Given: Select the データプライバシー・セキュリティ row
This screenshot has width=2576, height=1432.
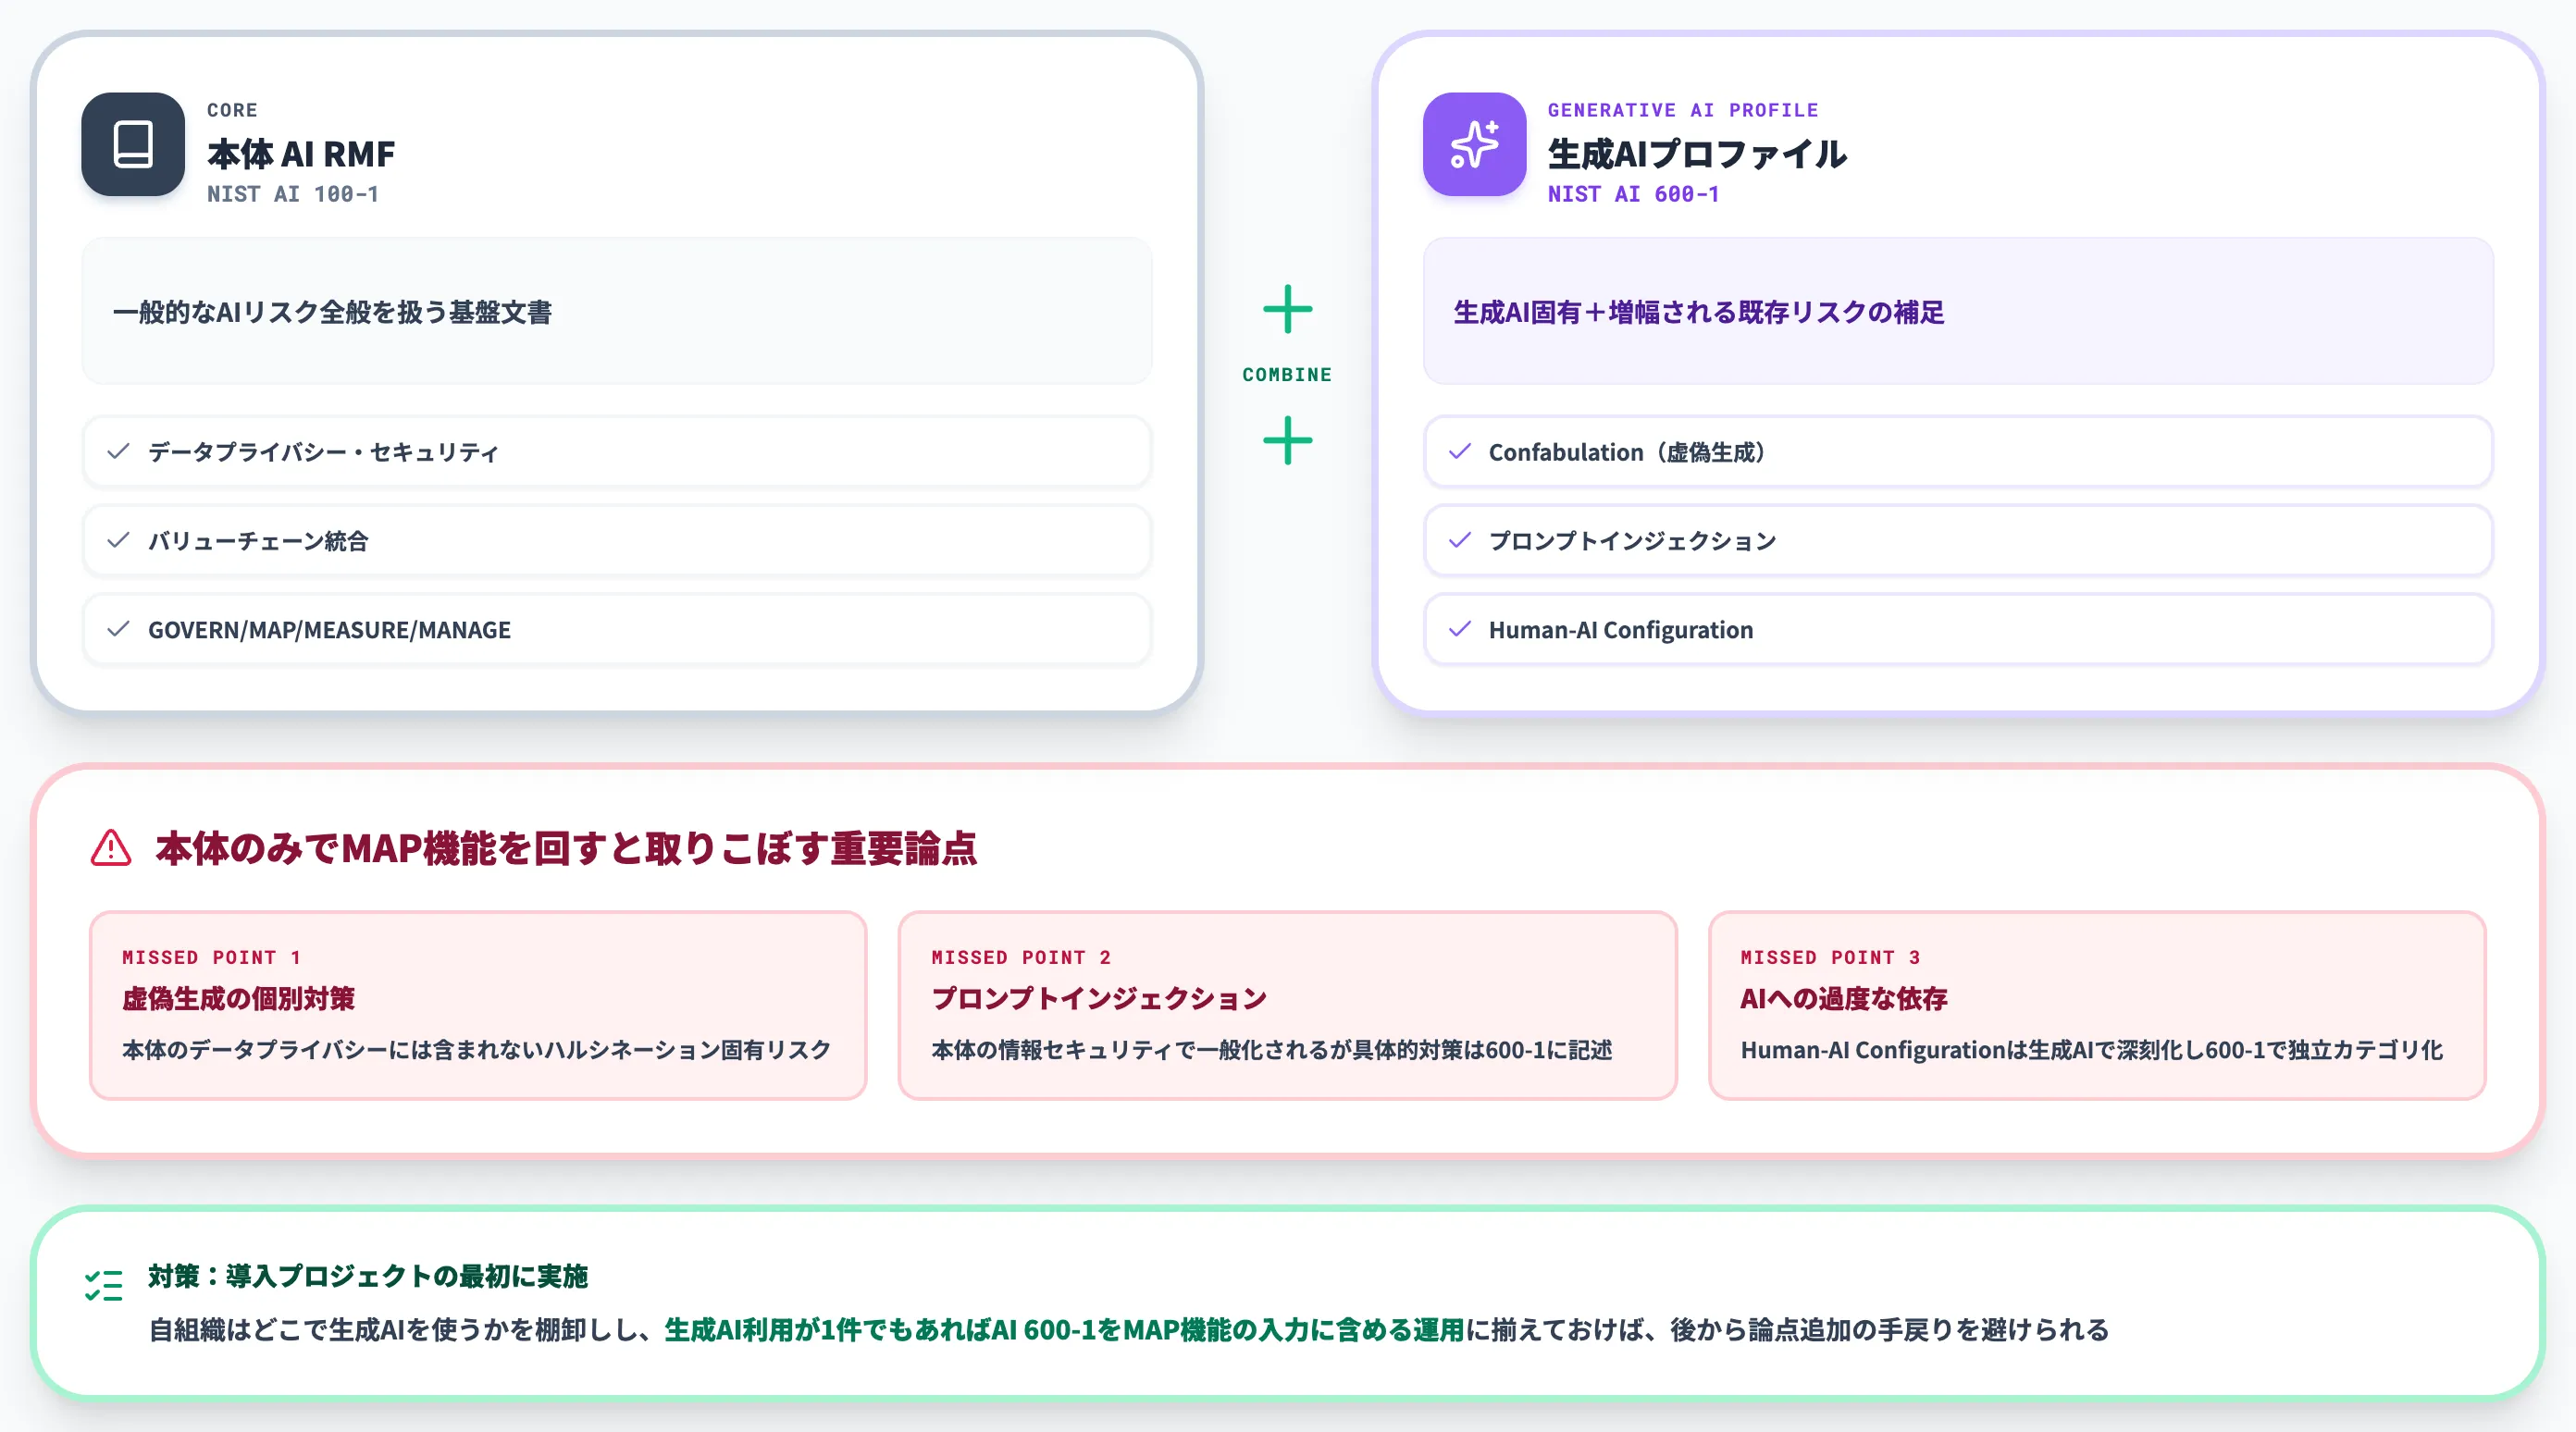Looking at the screenshot, I should pyautogui.click(x=617, y=452).
